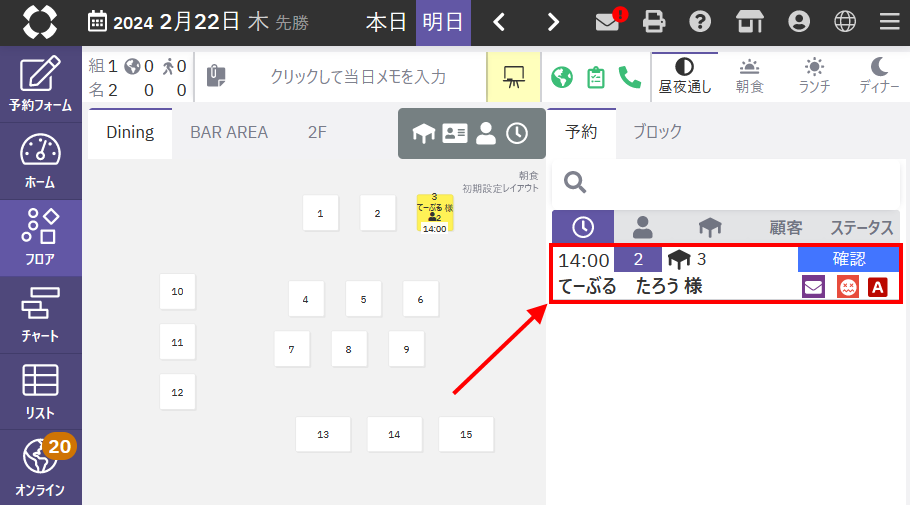Open the 予約フォーム reservation form
The height and width of the screenshot is (505, 910).
(x=40, y=84)
